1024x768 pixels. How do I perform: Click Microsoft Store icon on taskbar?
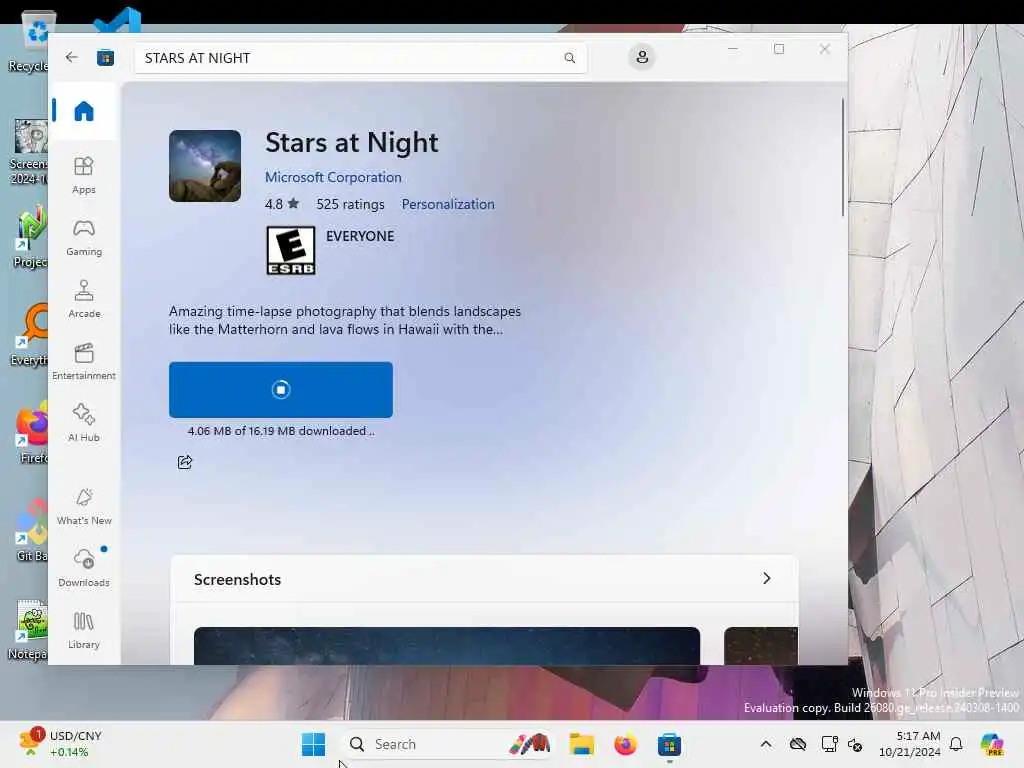coord(669,744)
